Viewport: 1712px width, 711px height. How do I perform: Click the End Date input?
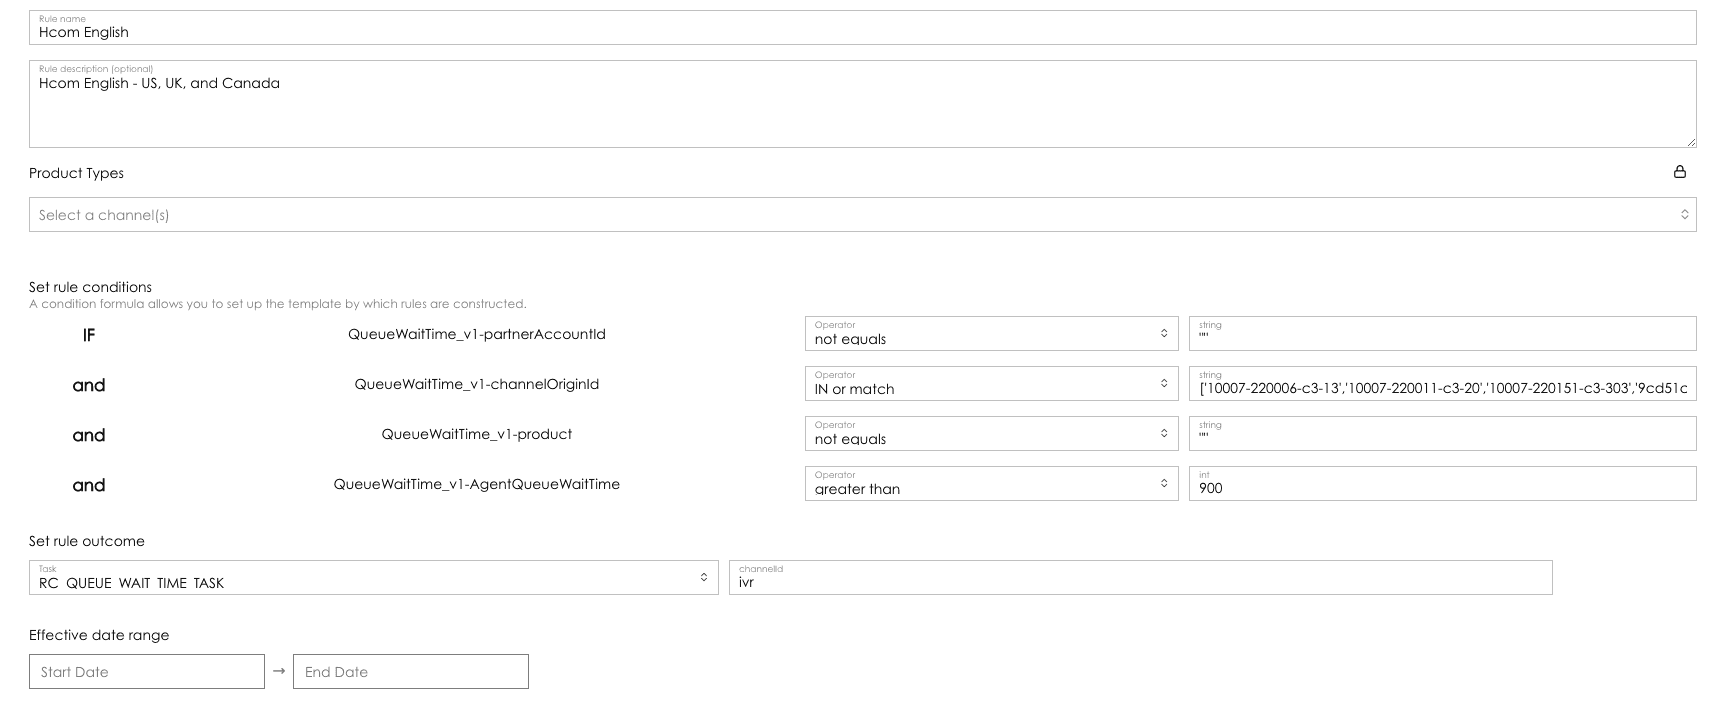[411, 672]
